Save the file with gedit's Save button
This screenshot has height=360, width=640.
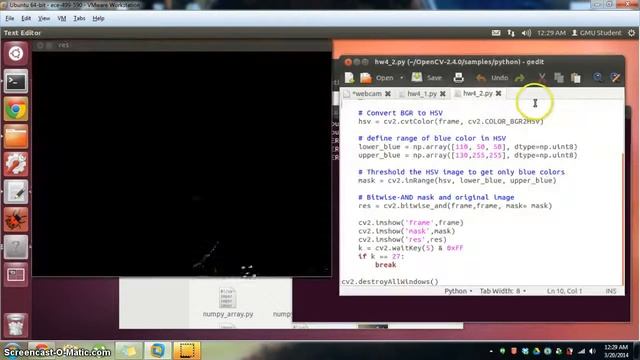[427, 78]
